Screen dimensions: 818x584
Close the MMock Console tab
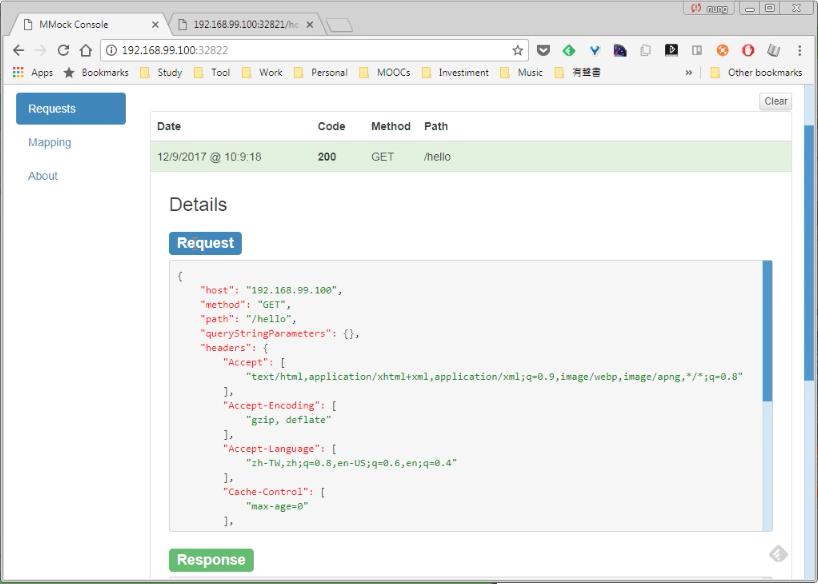point(155,25)
